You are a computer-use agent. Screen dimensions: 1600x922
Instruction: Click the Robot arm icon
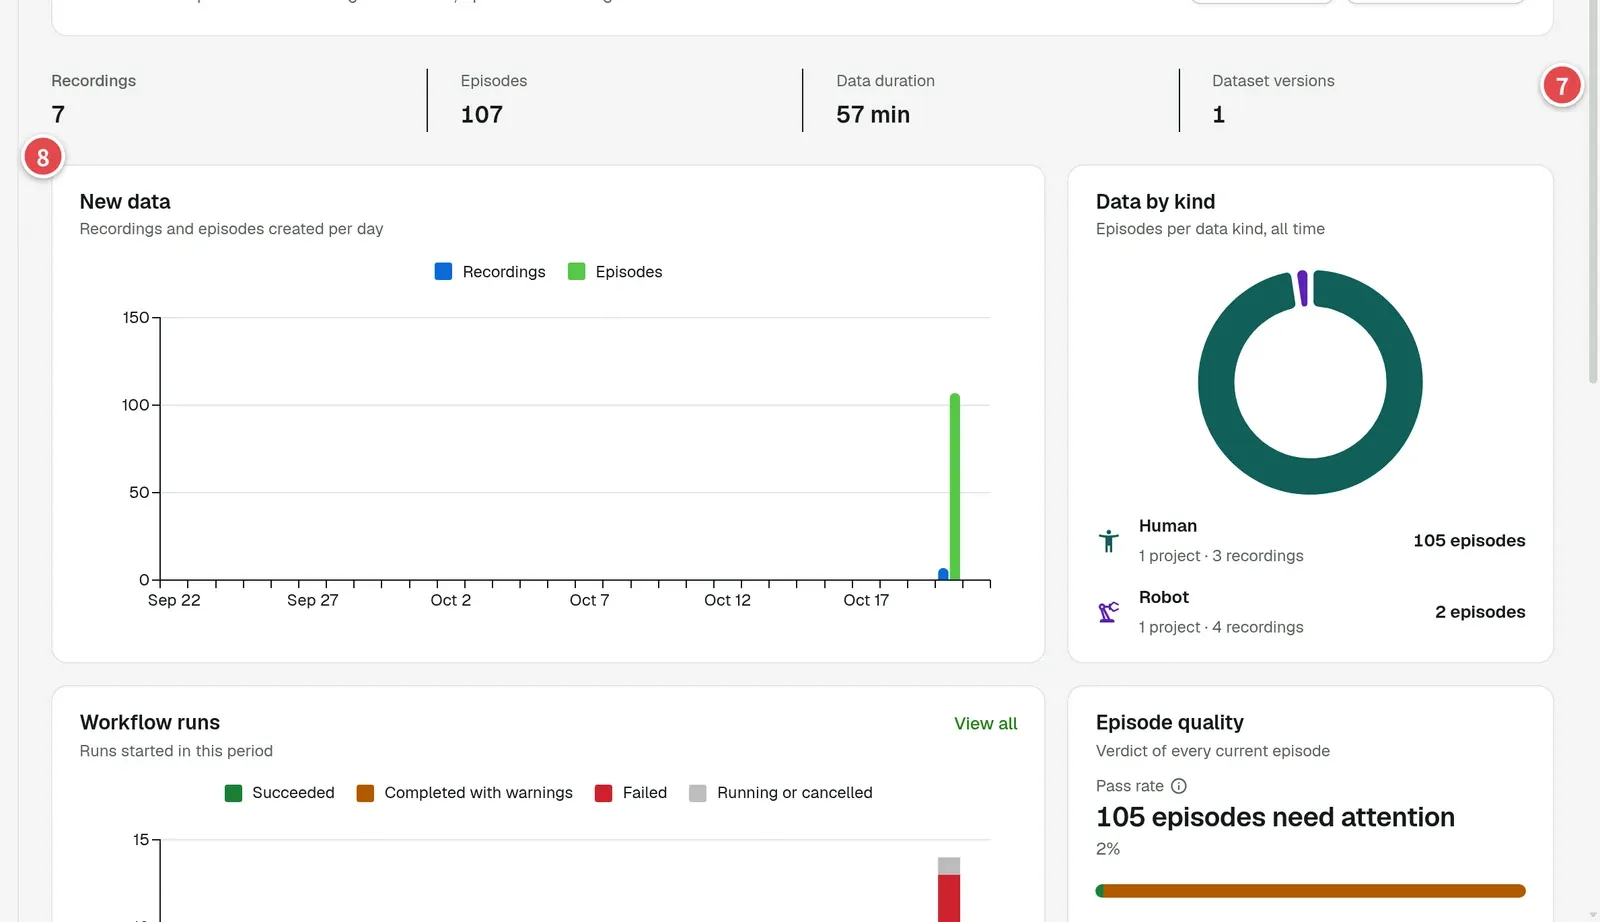coord(1108,612)
